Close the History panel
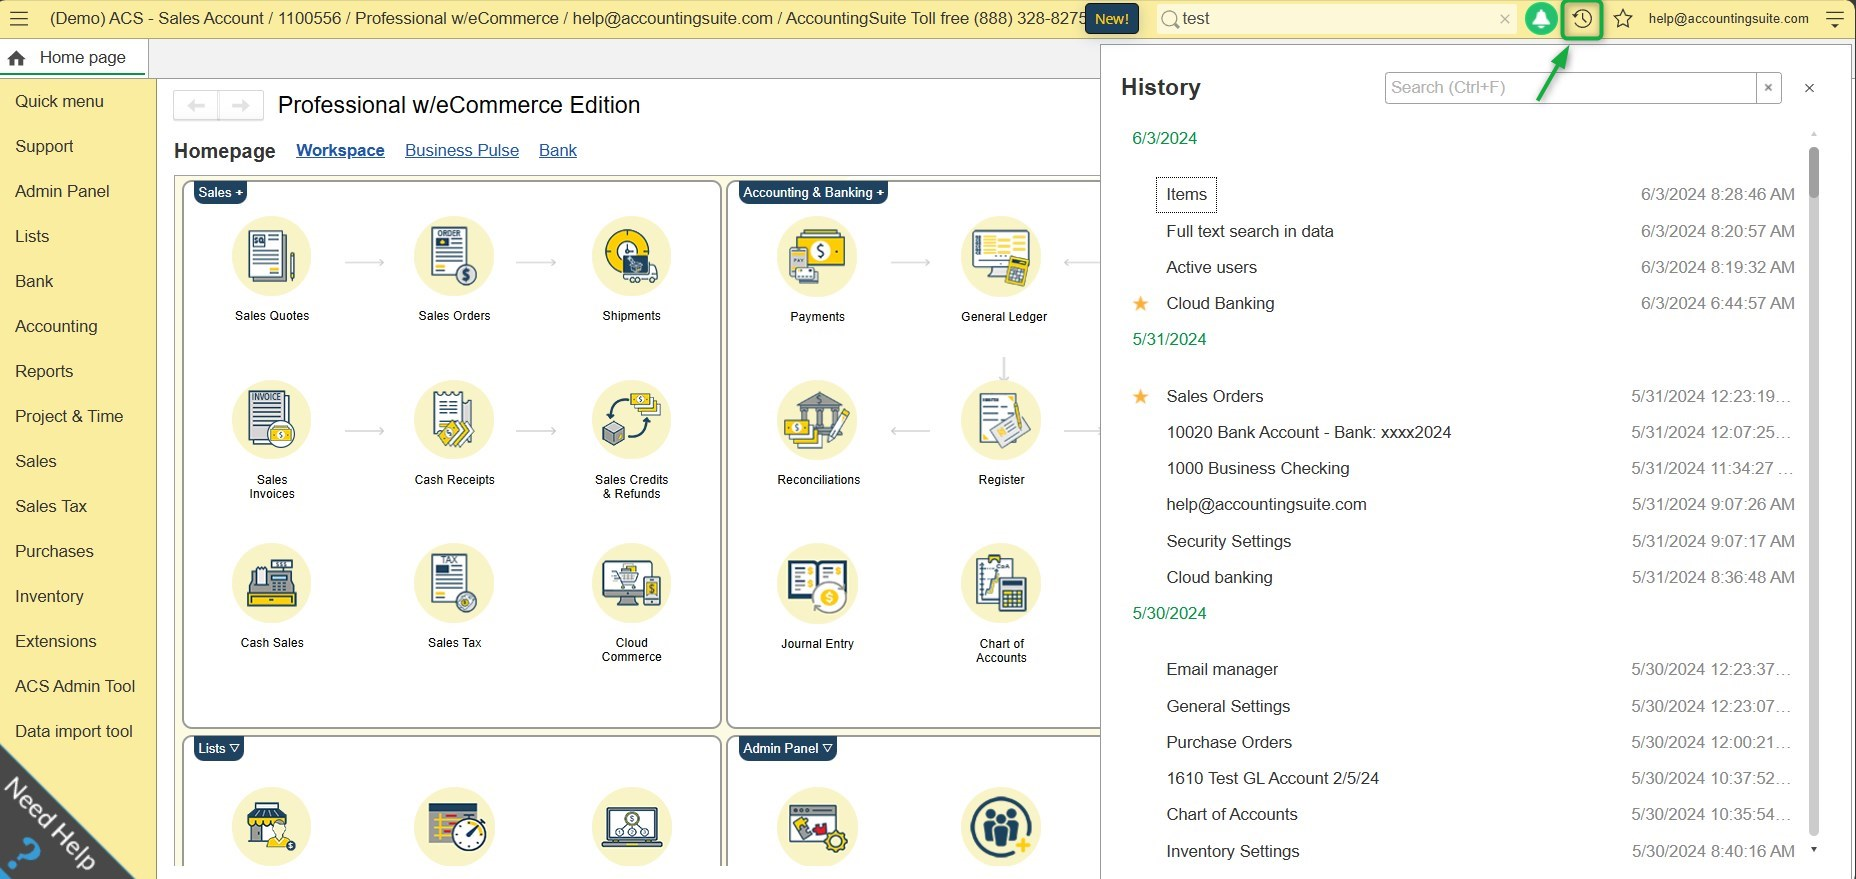 (1809, 88)
